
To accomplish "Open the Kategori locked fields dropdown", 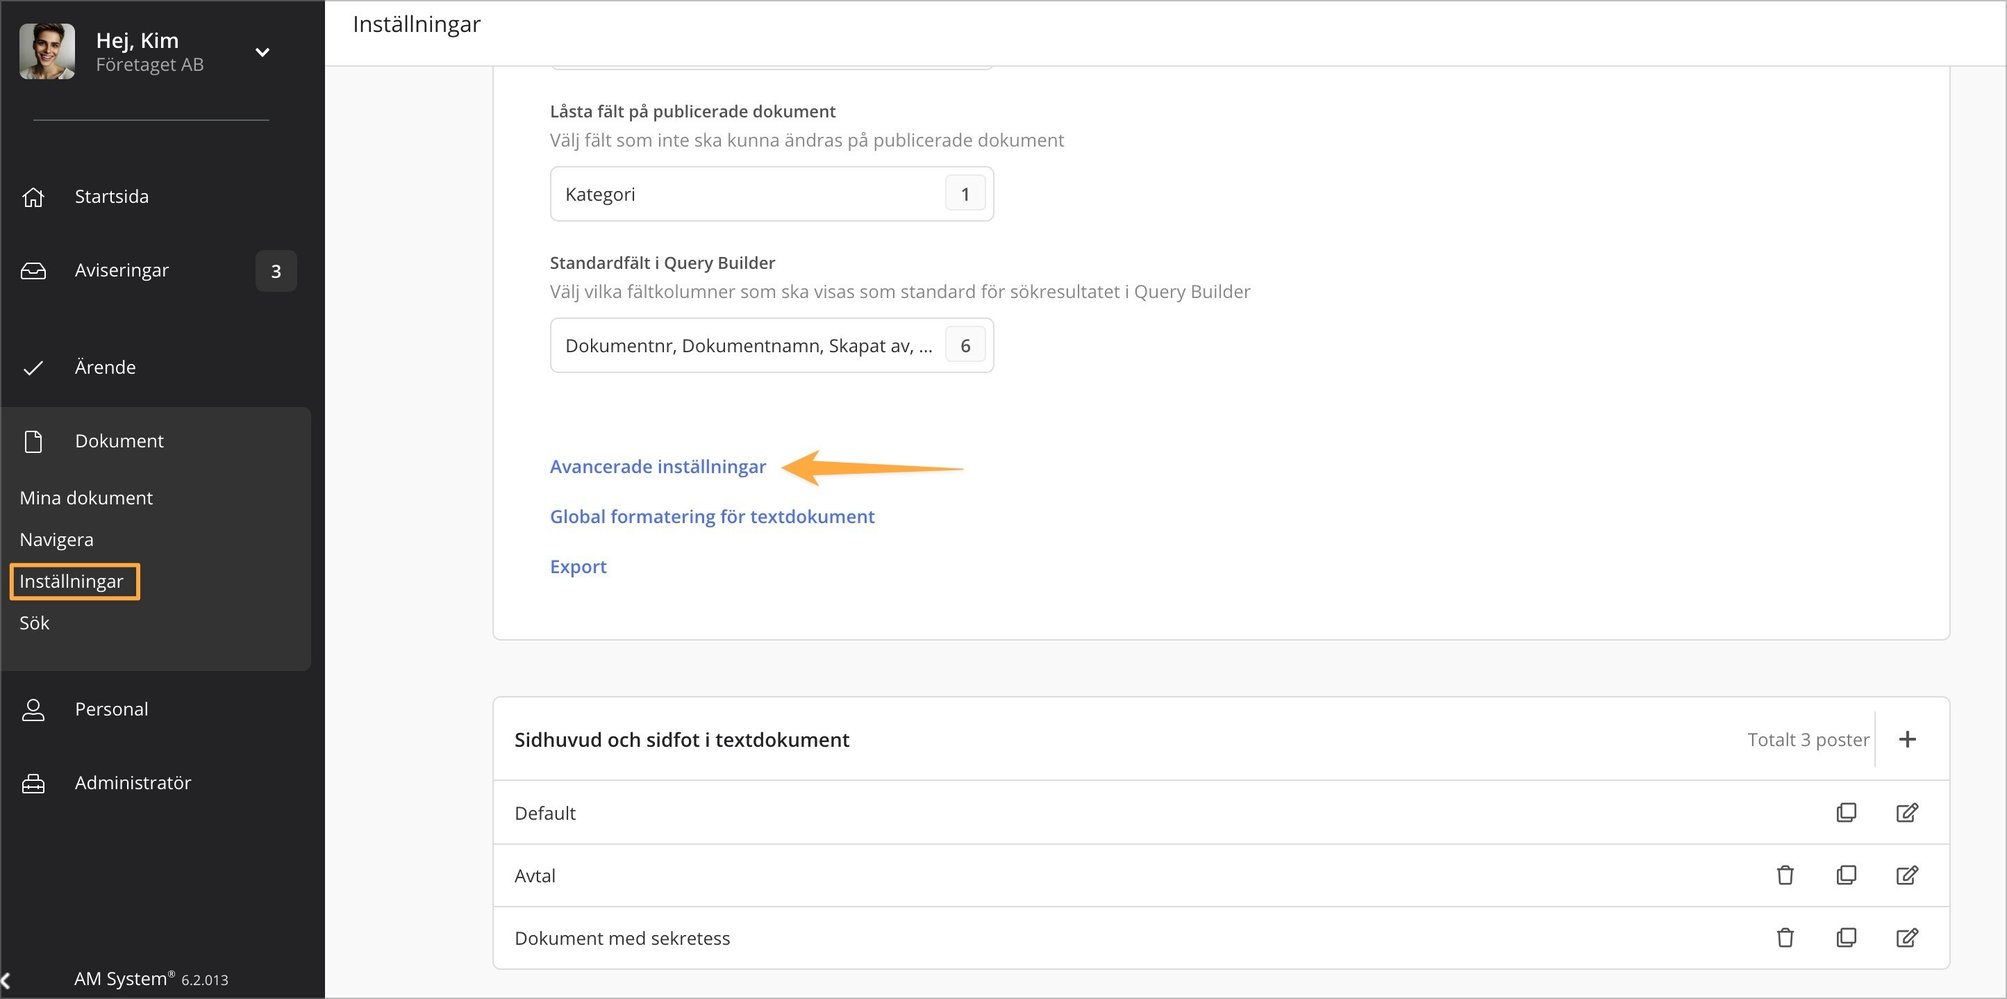I will 771,194.
